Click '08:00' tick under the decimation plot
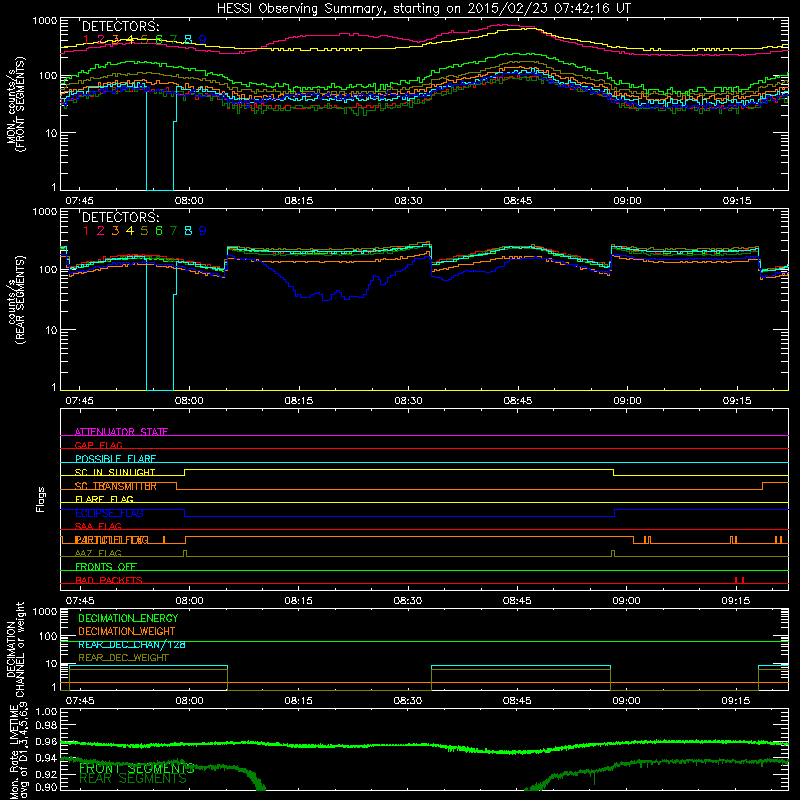This screenshot has width=800, height=800. (x=189, y=701)
